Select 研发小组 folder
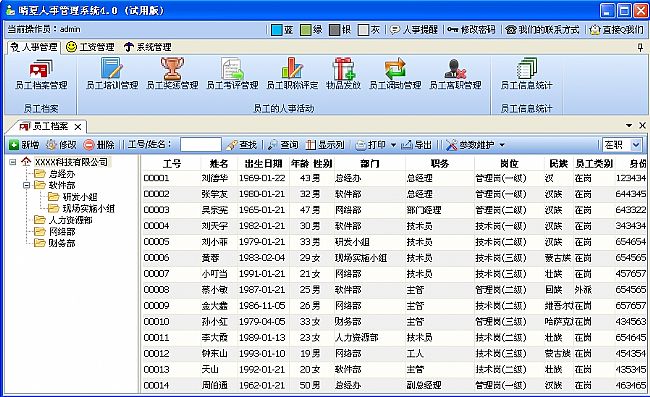The width and height of the screenshot is (650, 397). (x=73, y=197)
